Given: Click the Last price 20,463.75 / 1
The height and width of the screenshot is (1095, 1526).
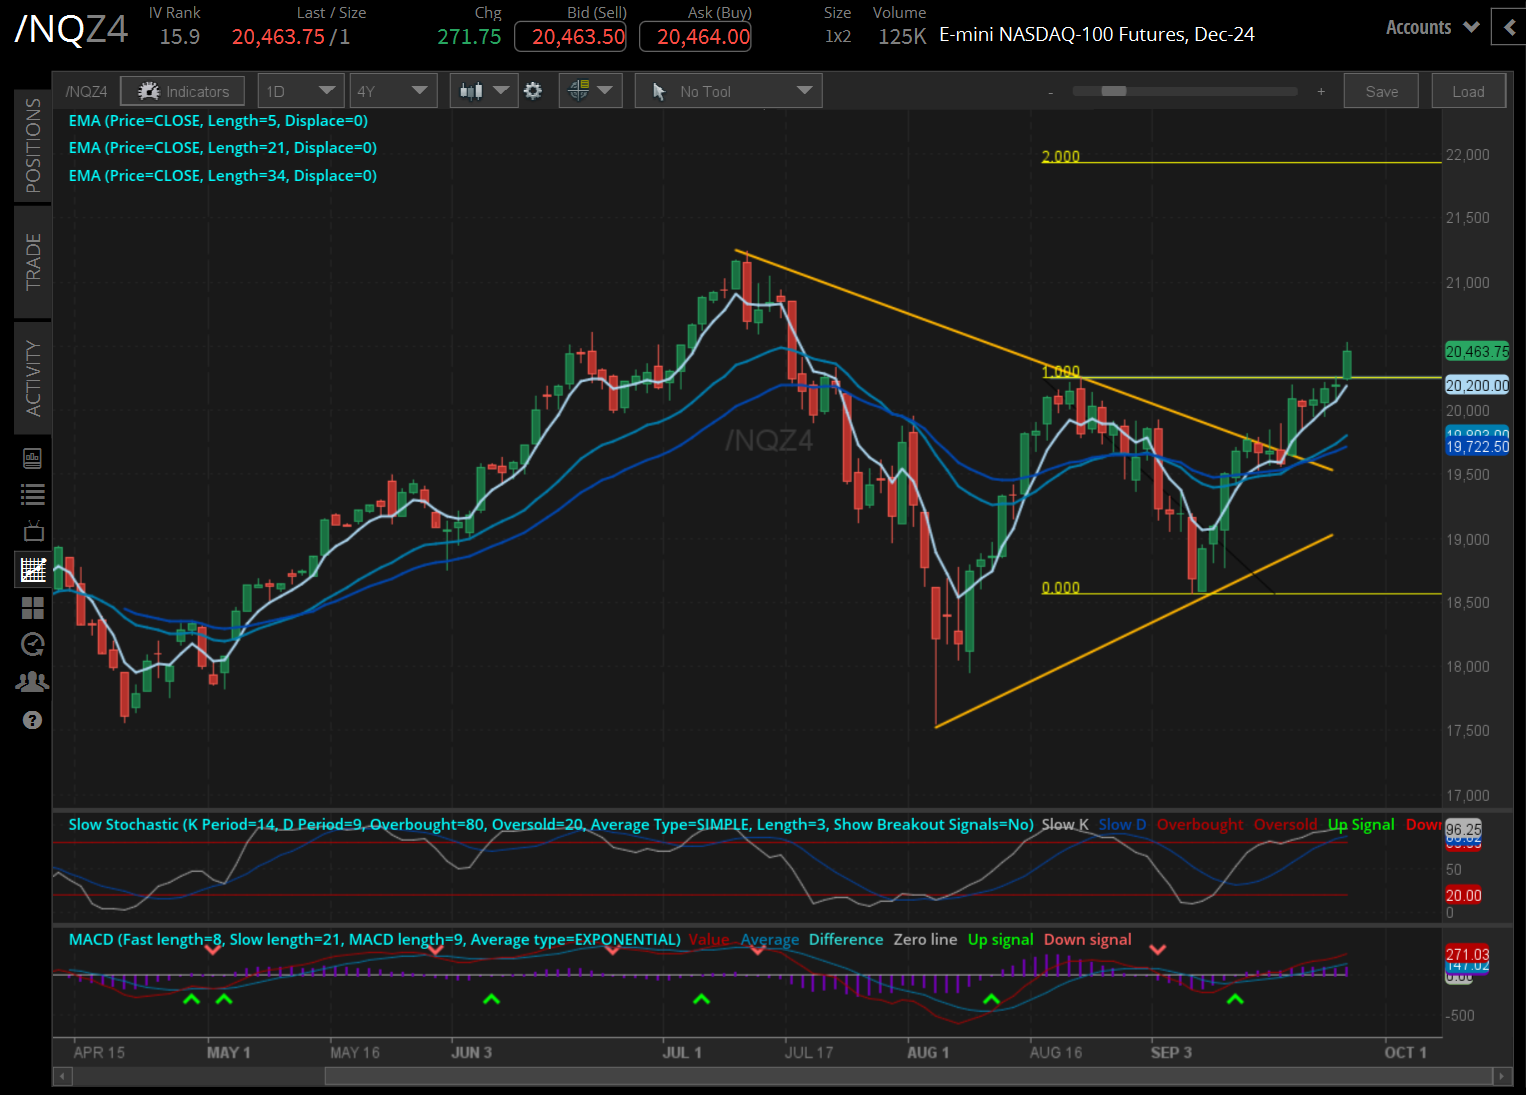Looking at the screenshot, I should pos(291,37).
